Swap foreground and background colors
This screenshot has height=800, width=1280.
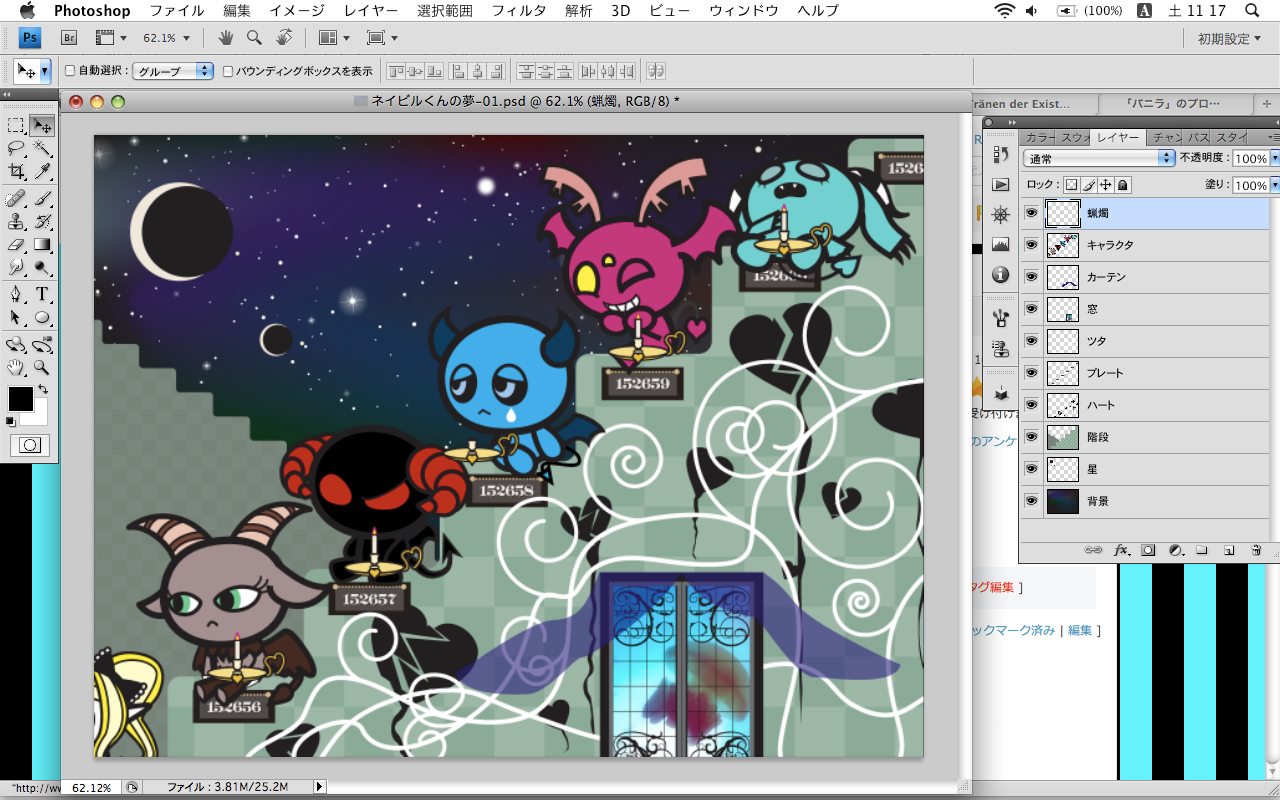tap(42, 389)
